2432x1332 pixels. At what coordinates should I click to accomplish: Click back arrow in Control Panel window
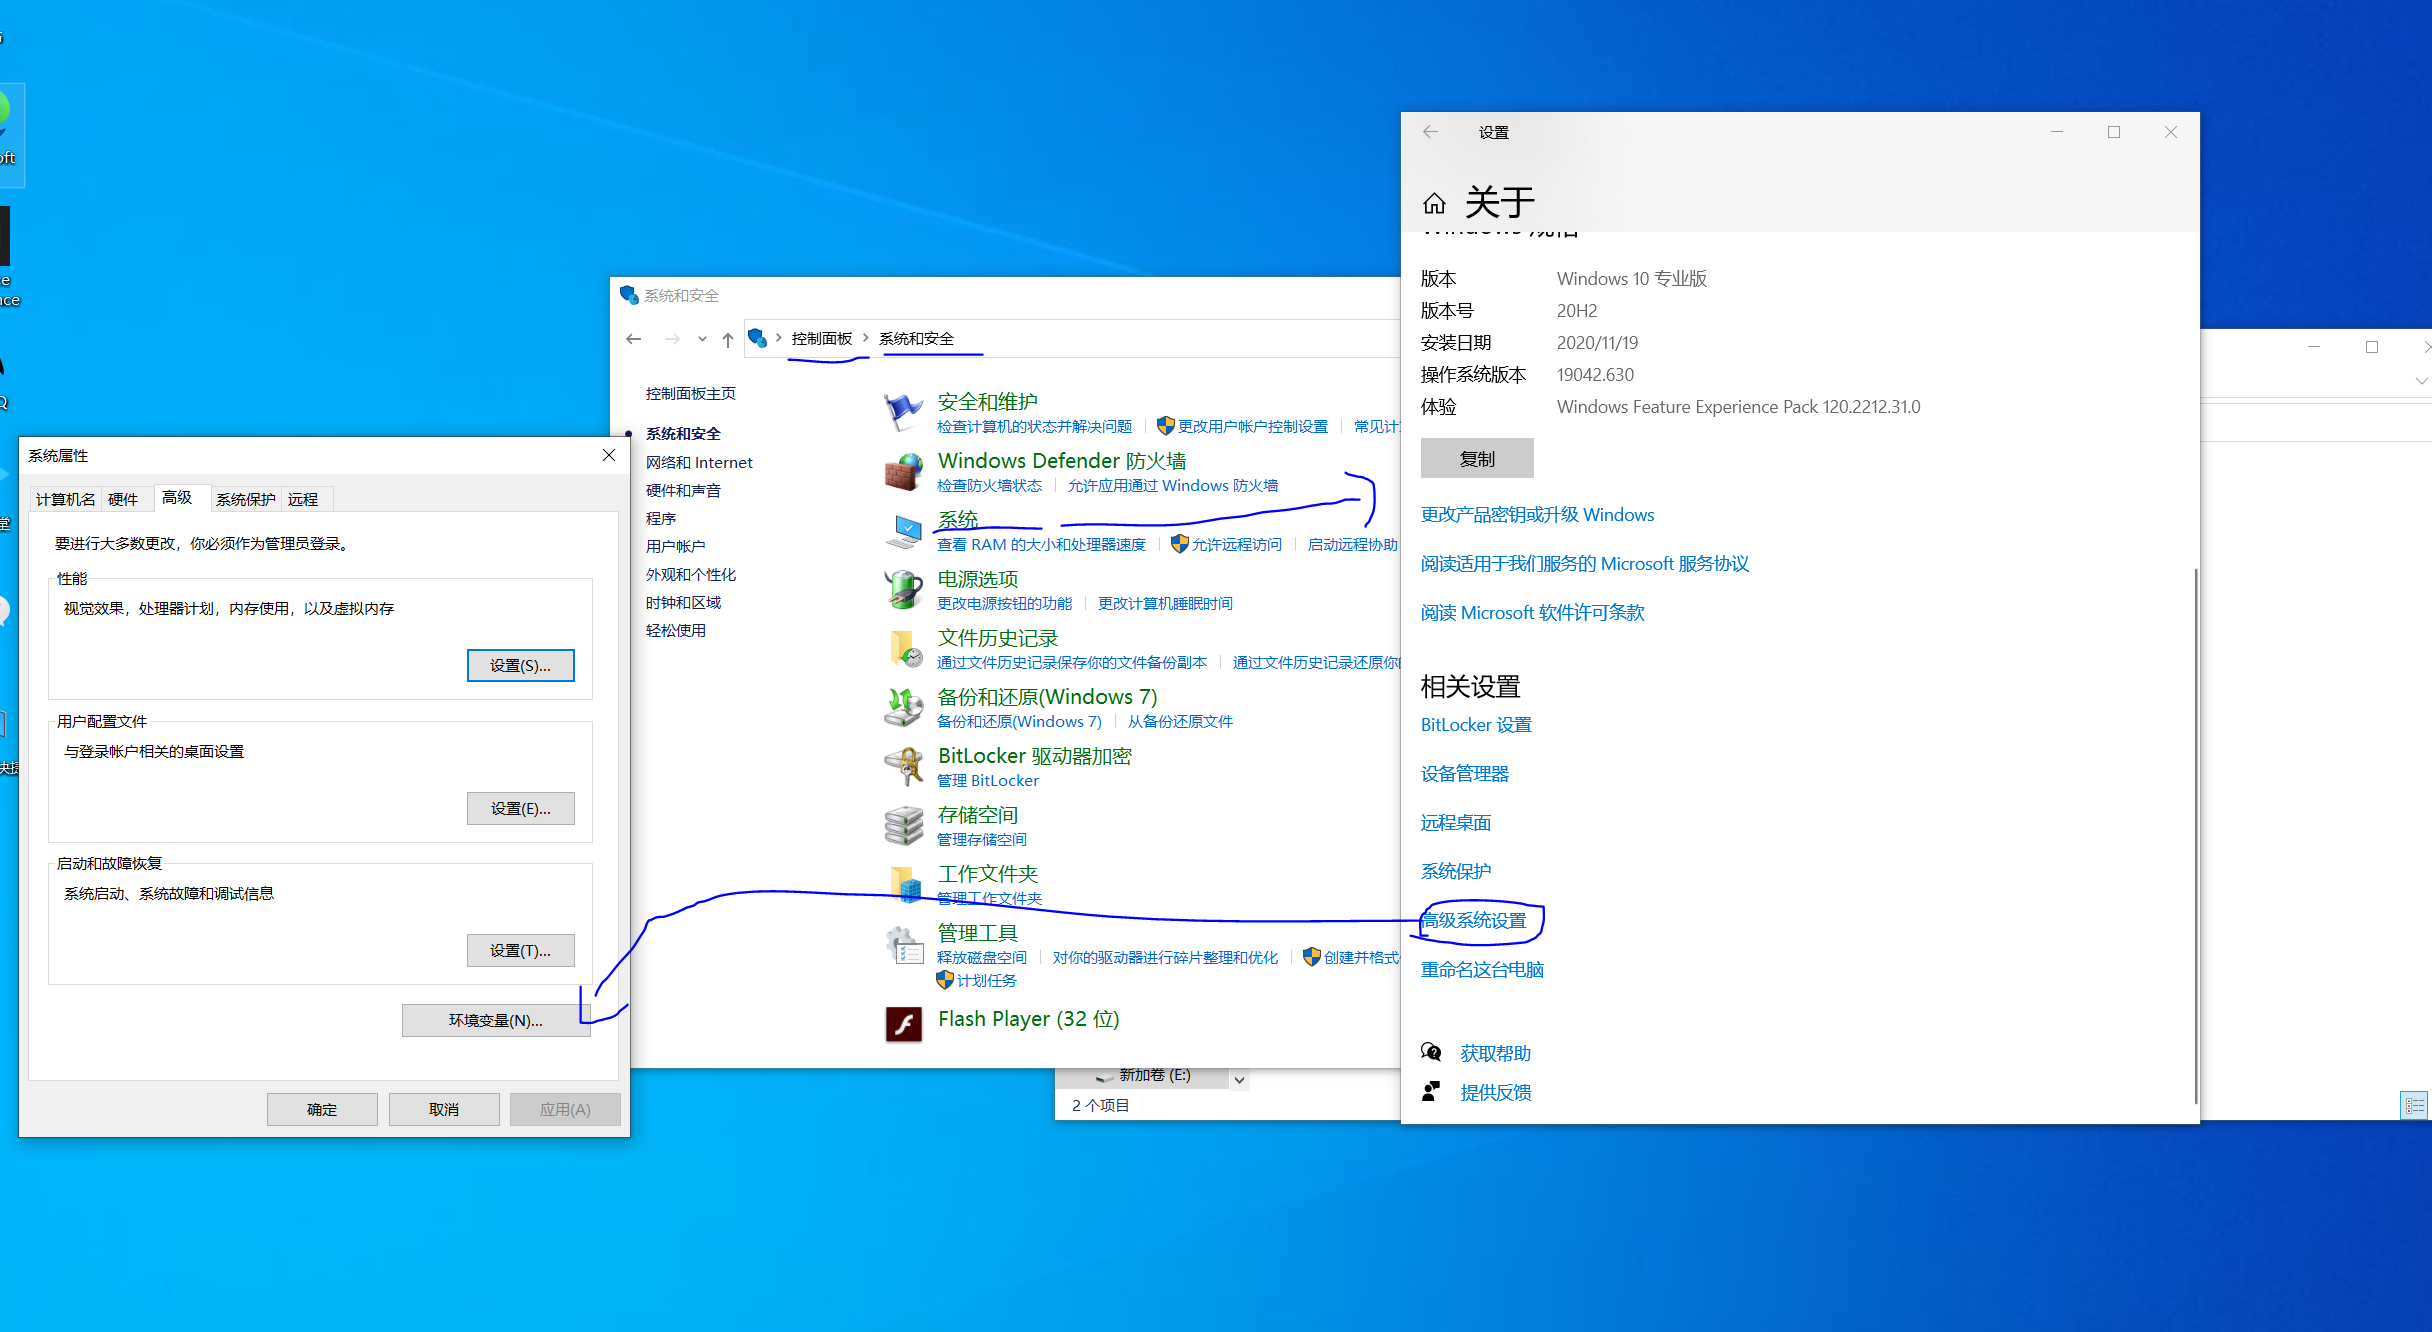(x=634, y=339)
